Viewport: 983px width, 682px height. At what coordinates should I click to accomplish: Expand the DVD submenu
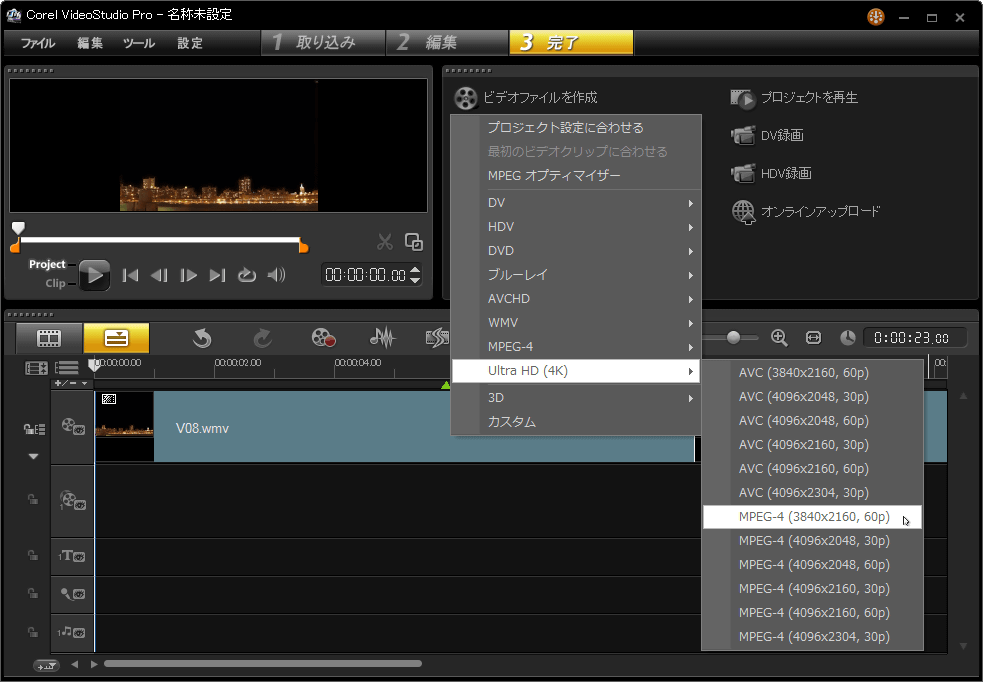tap(576, 251)
